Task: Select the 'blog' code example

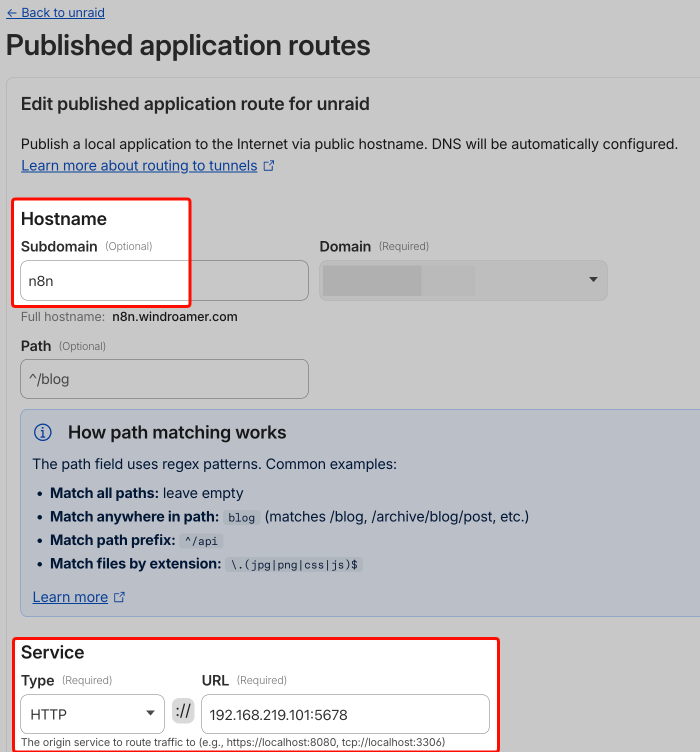Action: click(x=241, y=517)
